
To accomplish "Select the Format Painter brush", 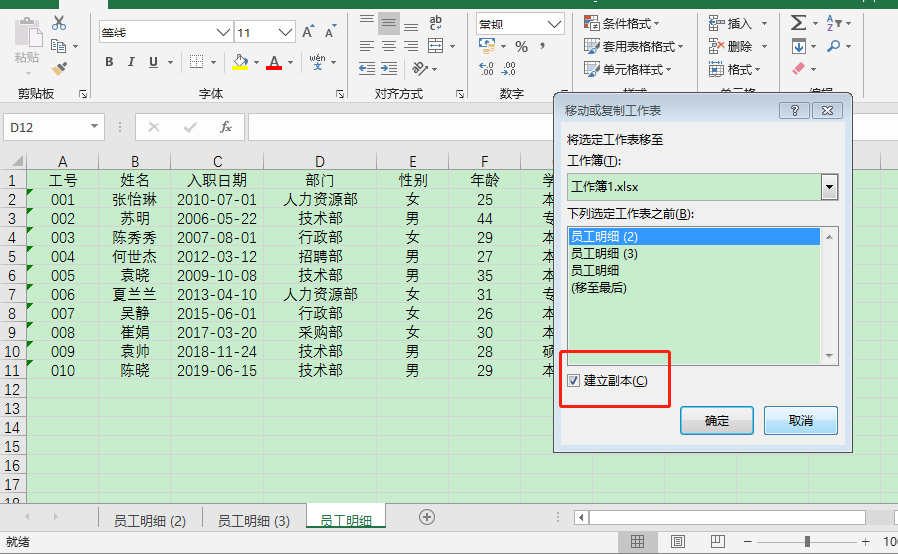I will coord(59,69).
